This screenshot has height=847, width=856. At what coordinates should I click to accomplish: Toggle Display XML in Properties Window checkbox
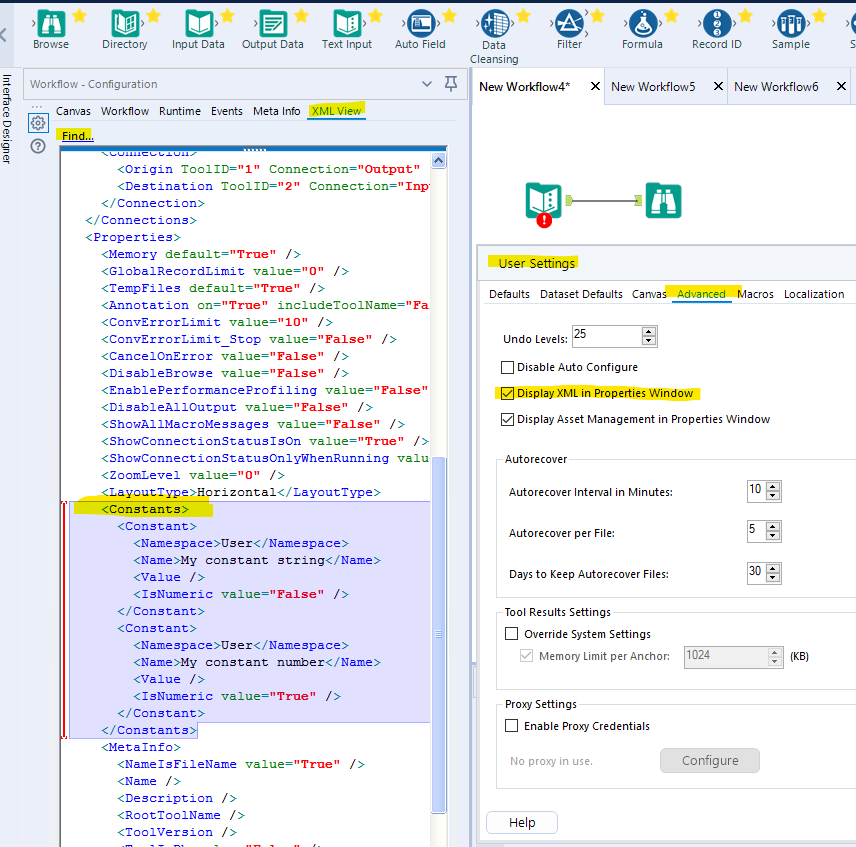(x=507, y=393)
